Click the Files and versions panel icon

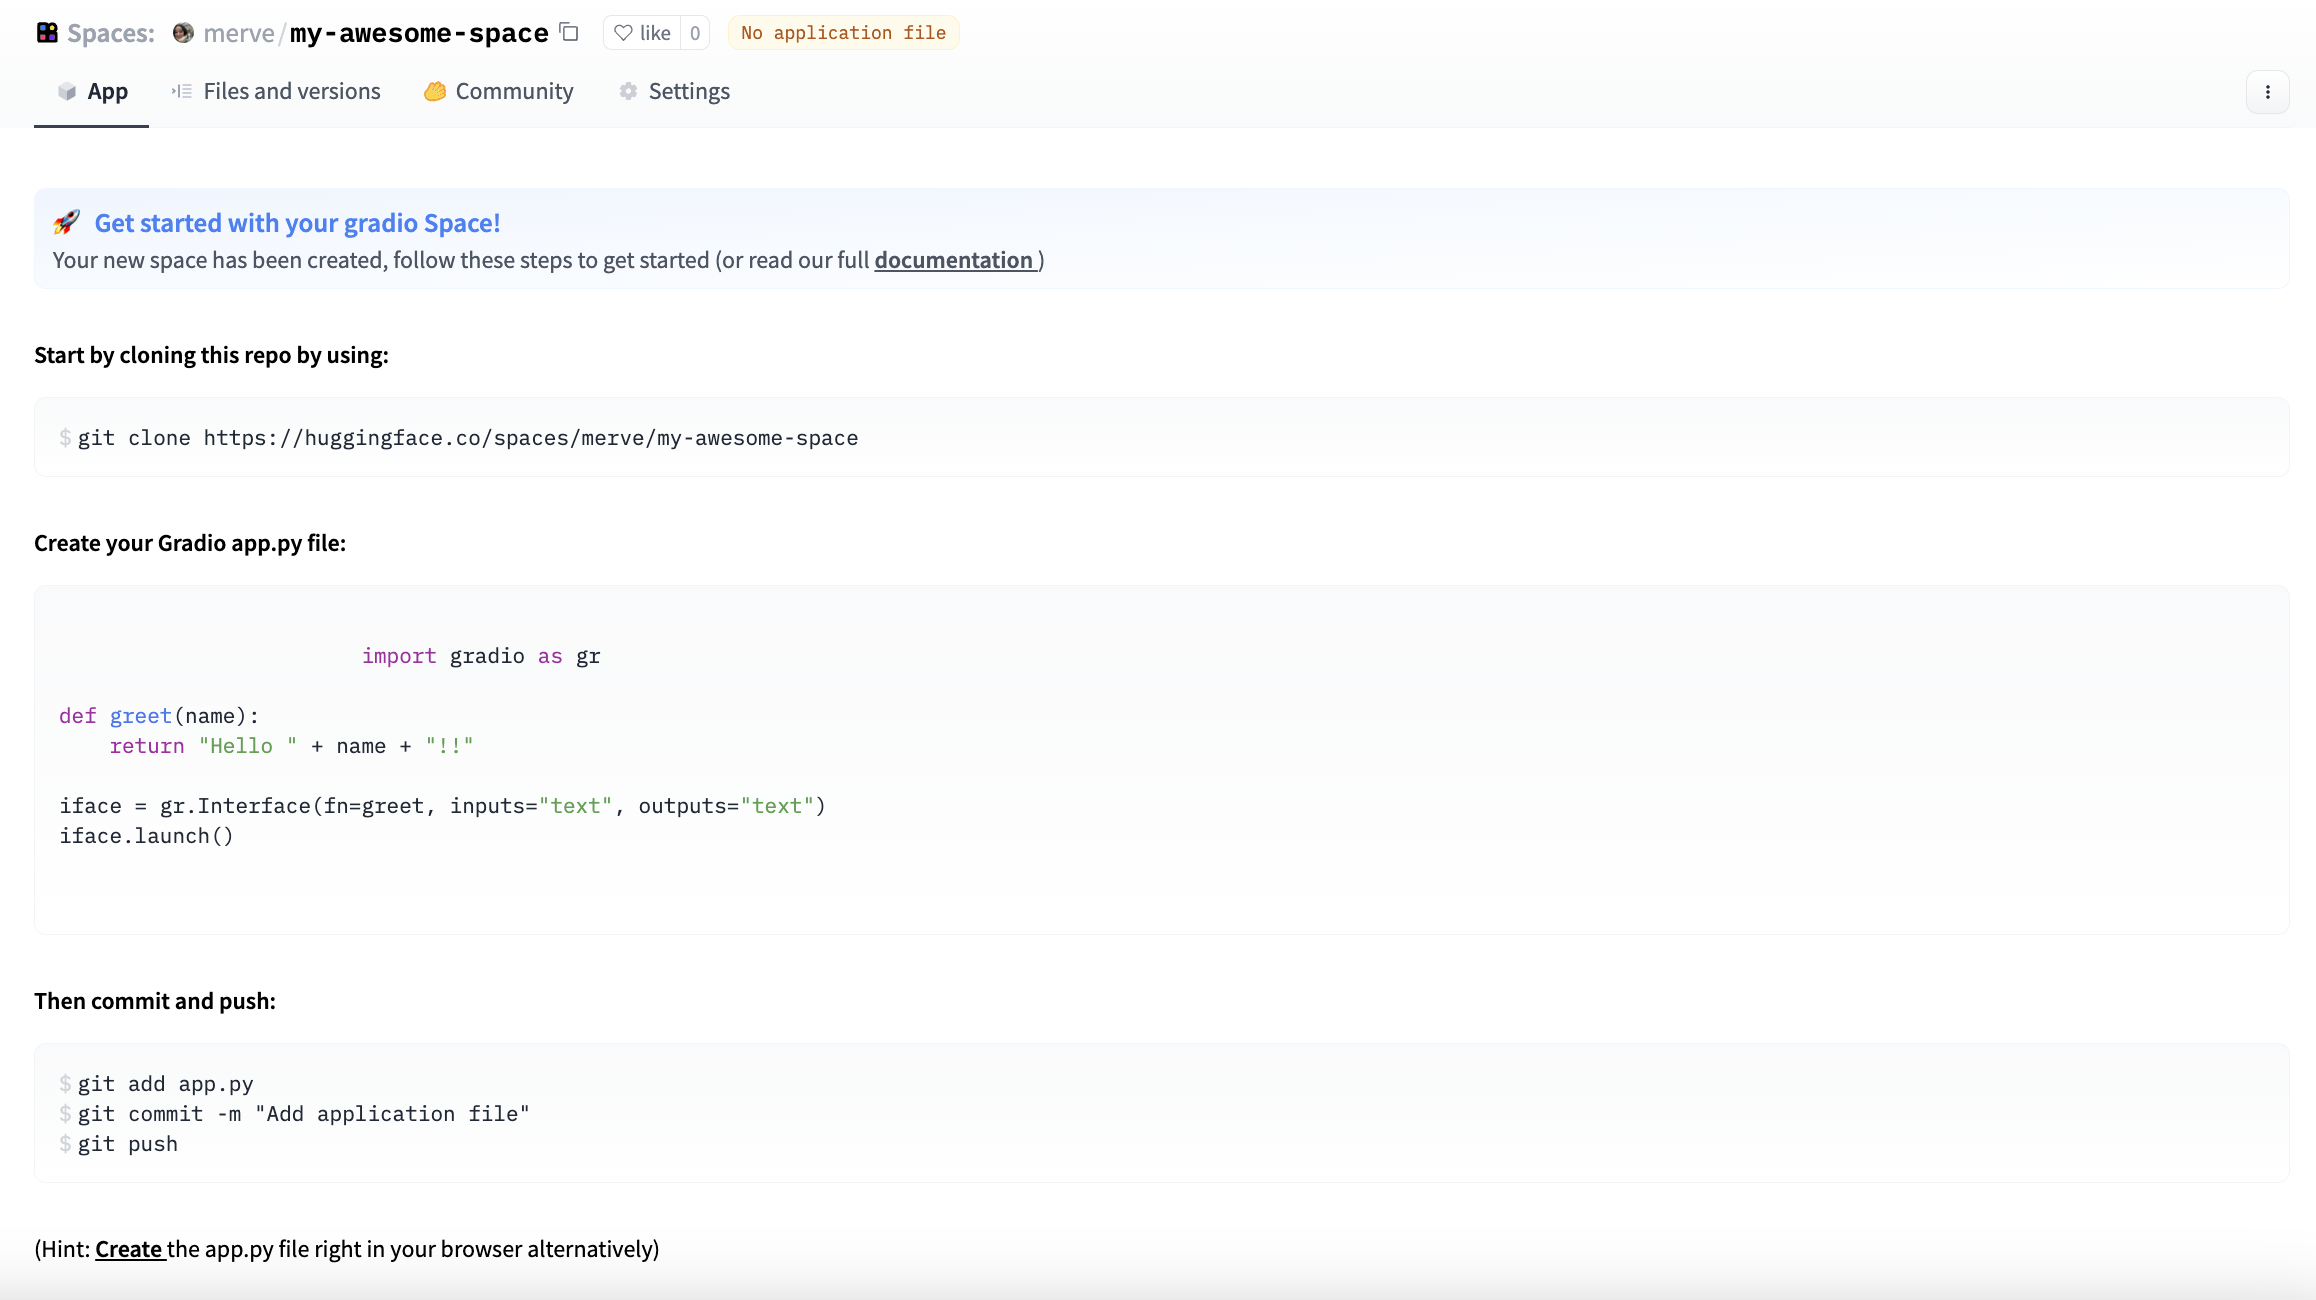coord(181,91)
